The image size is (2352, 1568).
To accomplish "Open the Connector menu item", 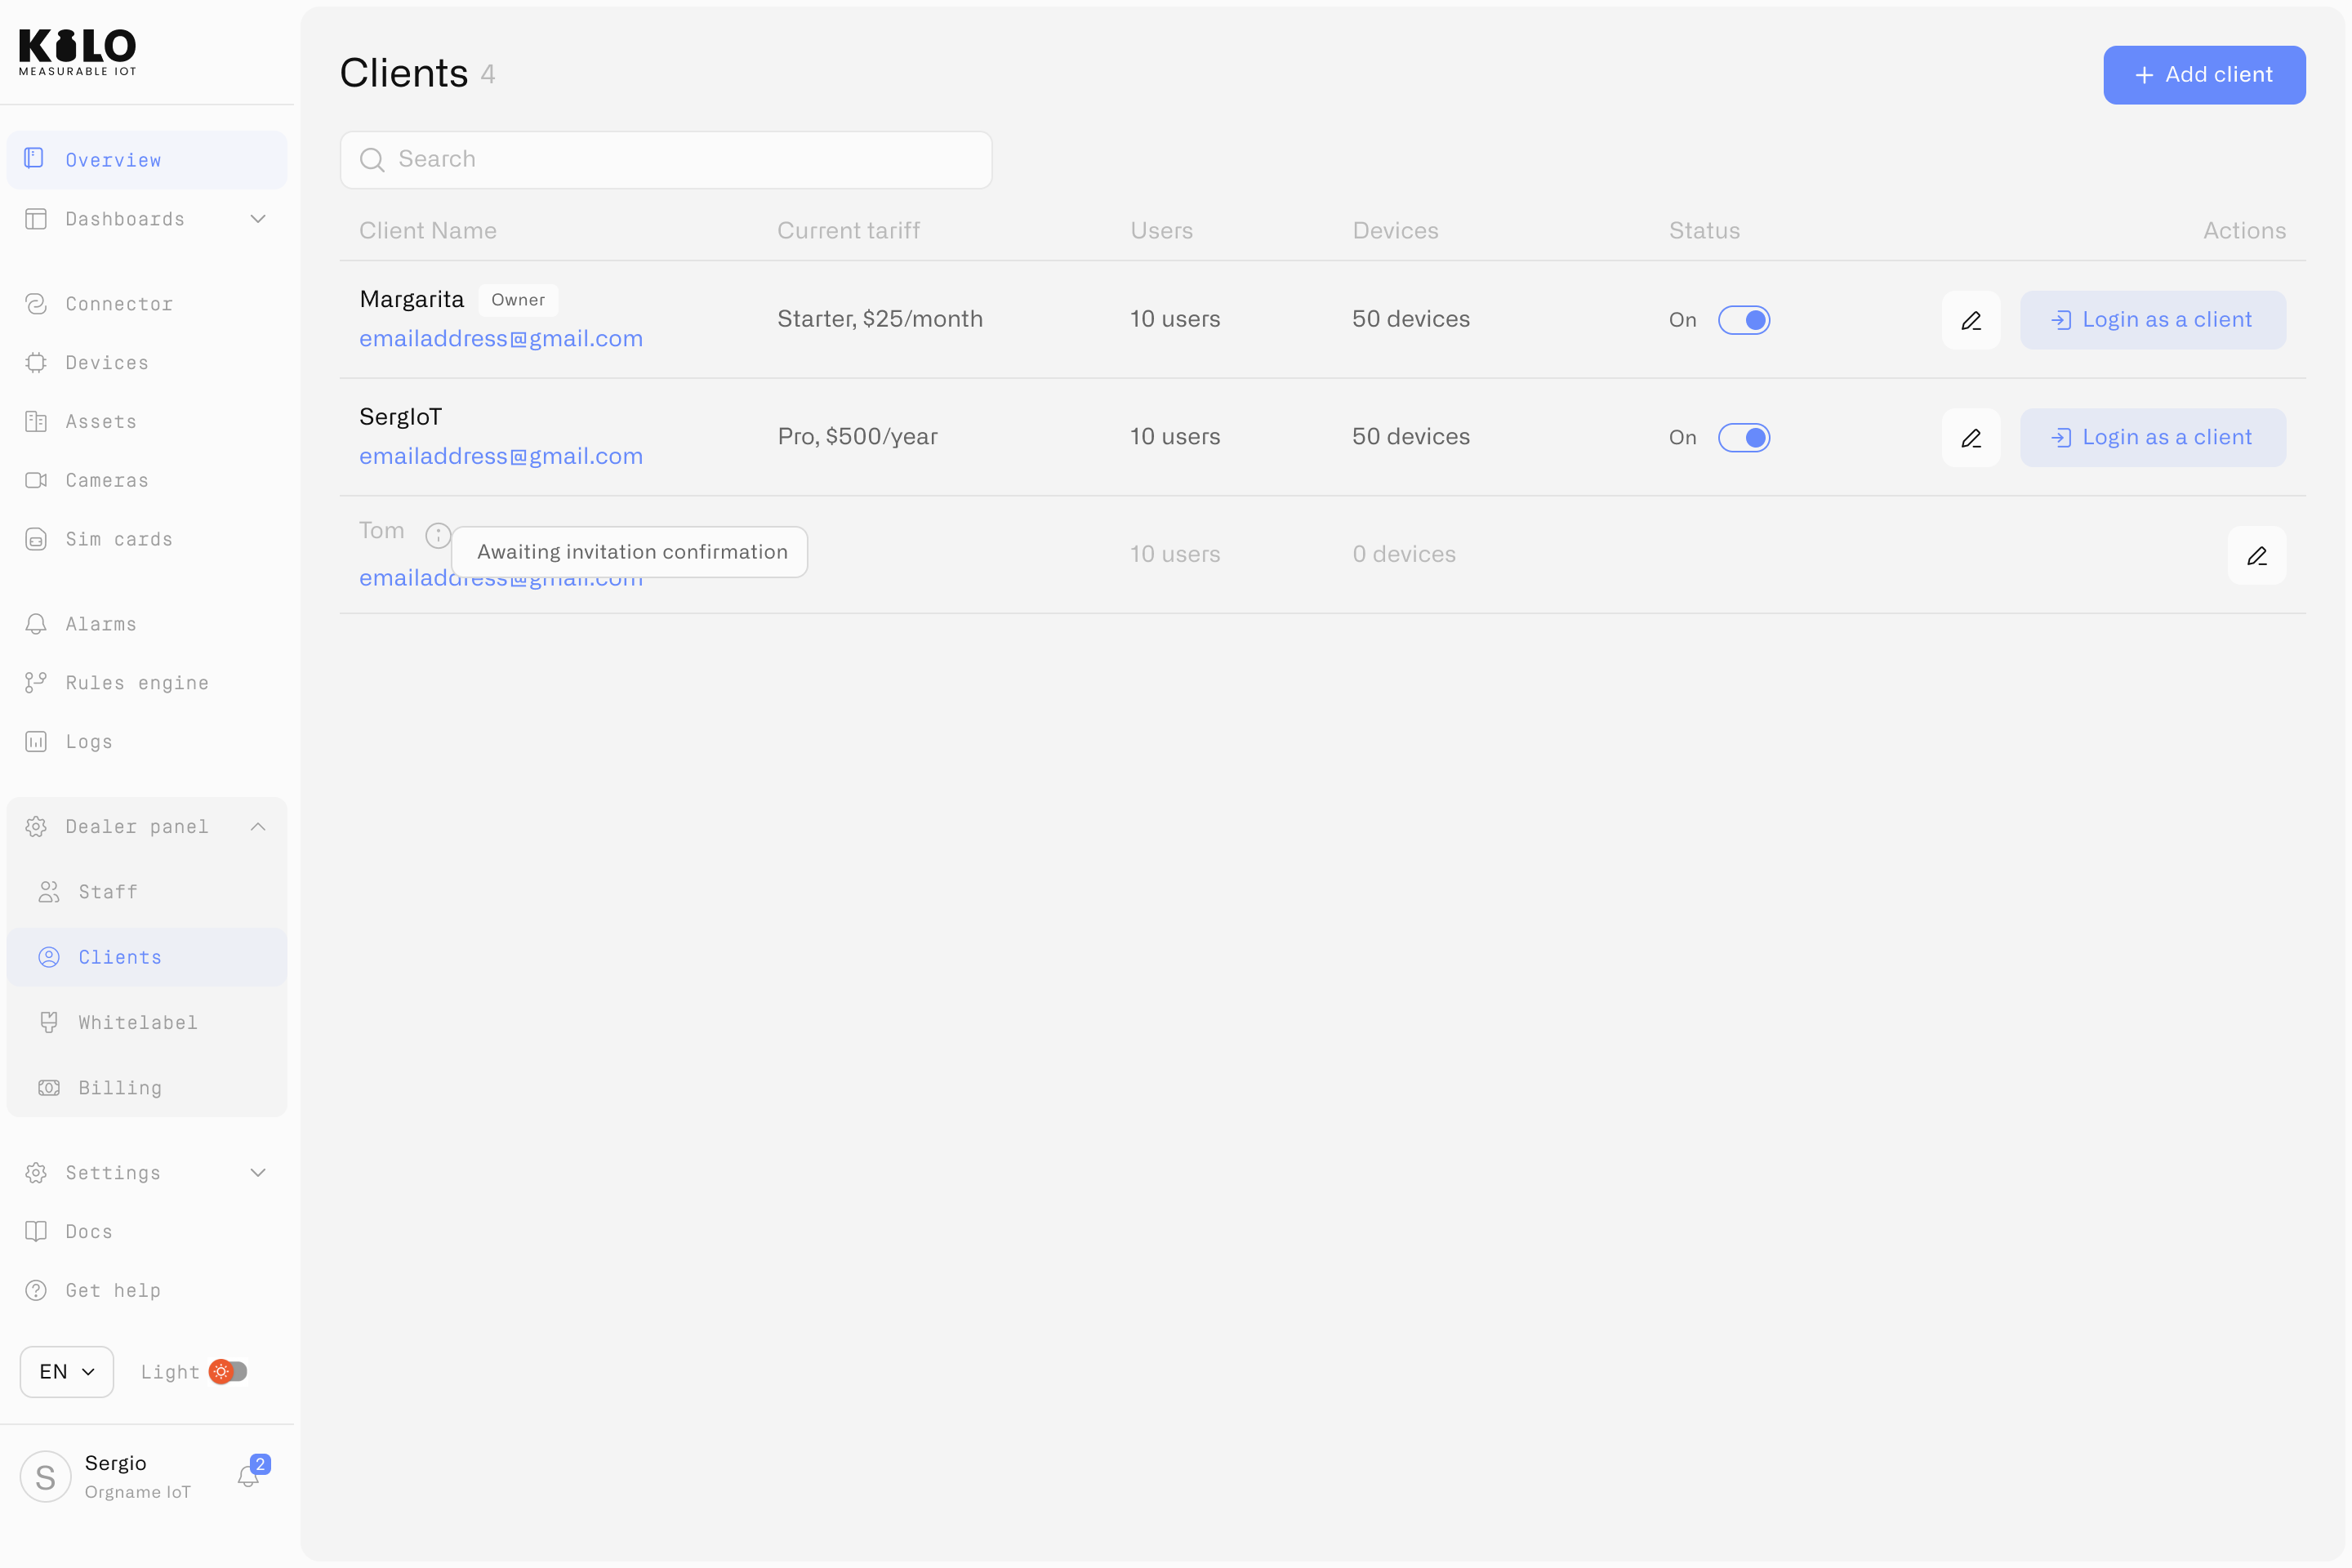I will pyautogui.click(x=147, y=304).
